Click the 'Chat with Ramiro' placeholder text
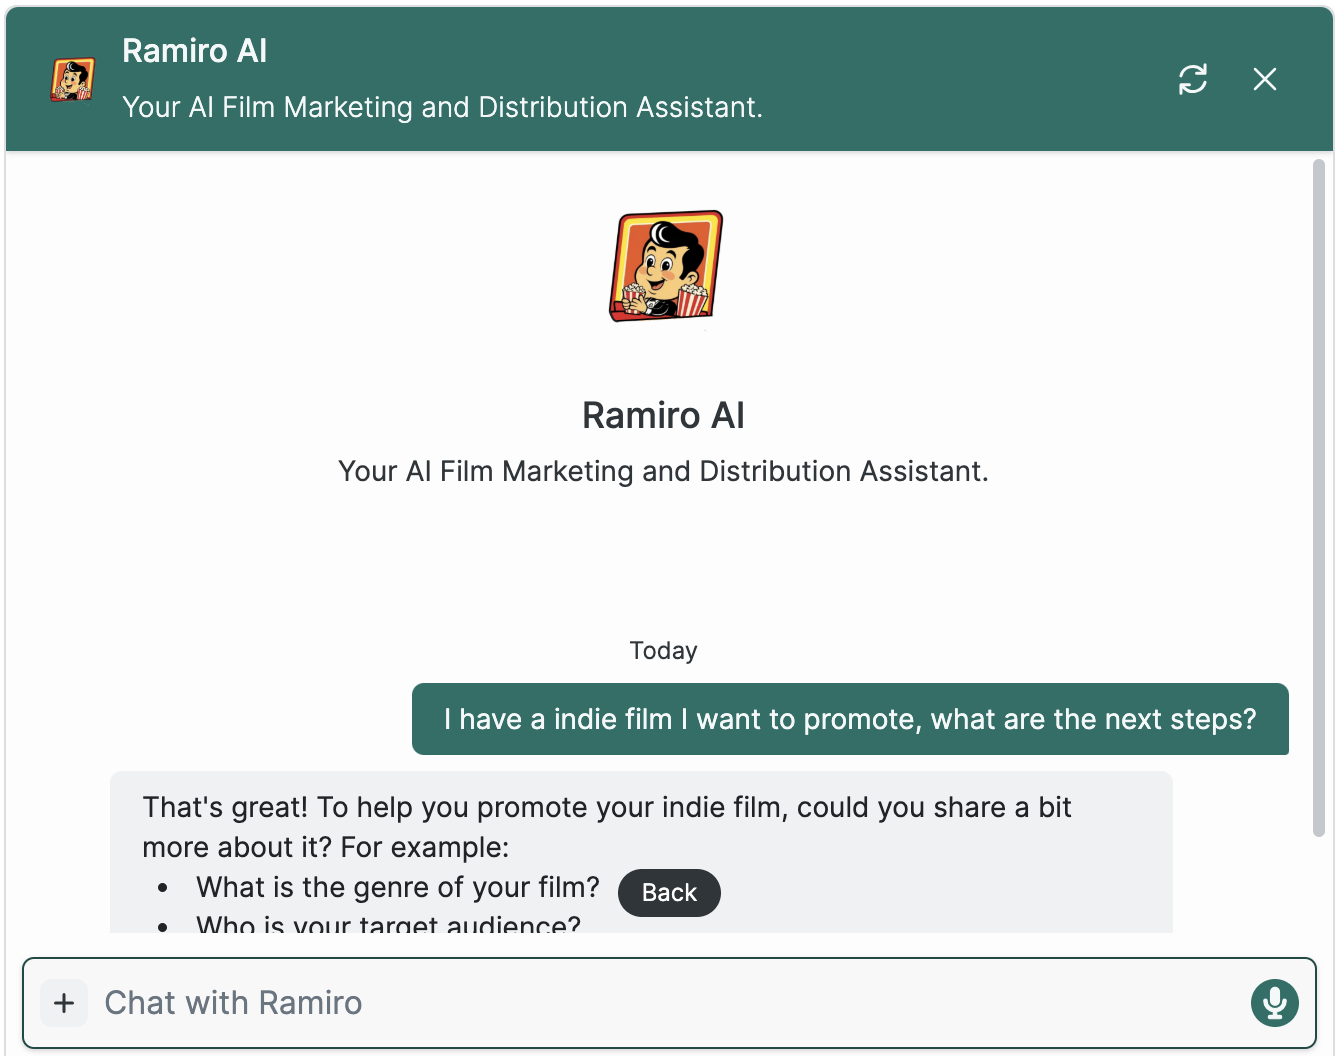 tap(233, 1003)
